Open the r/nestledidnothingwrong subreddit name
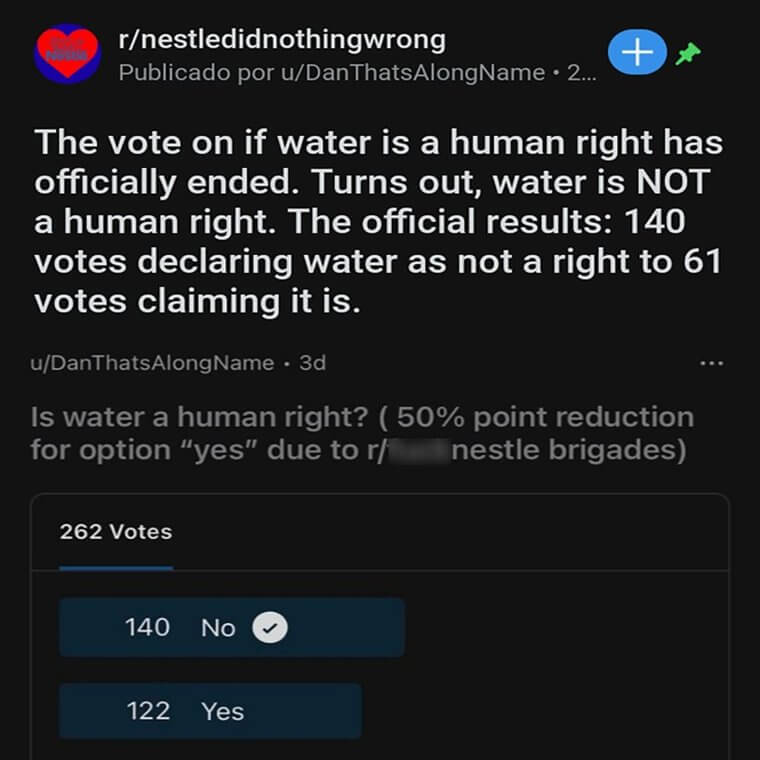Image resolution: width=760 pixels, height=760 pixels. pyautogui.click(x=282, y=40)
